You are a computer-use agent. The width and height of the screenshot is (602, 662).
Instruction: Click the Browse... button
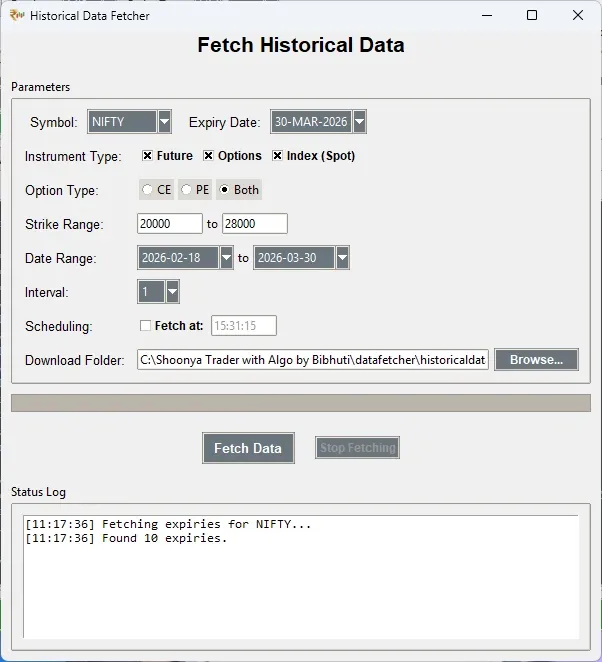[536, 360]
